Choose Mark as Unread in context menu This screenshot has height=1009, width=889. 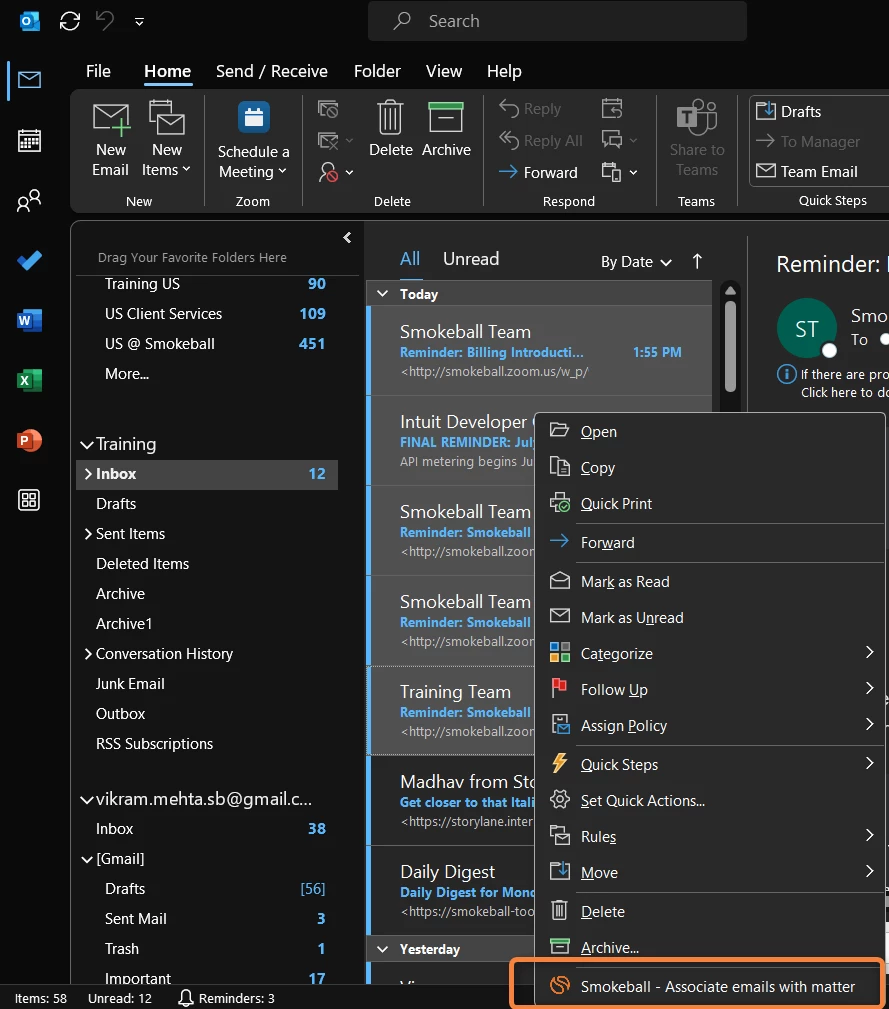710,617
